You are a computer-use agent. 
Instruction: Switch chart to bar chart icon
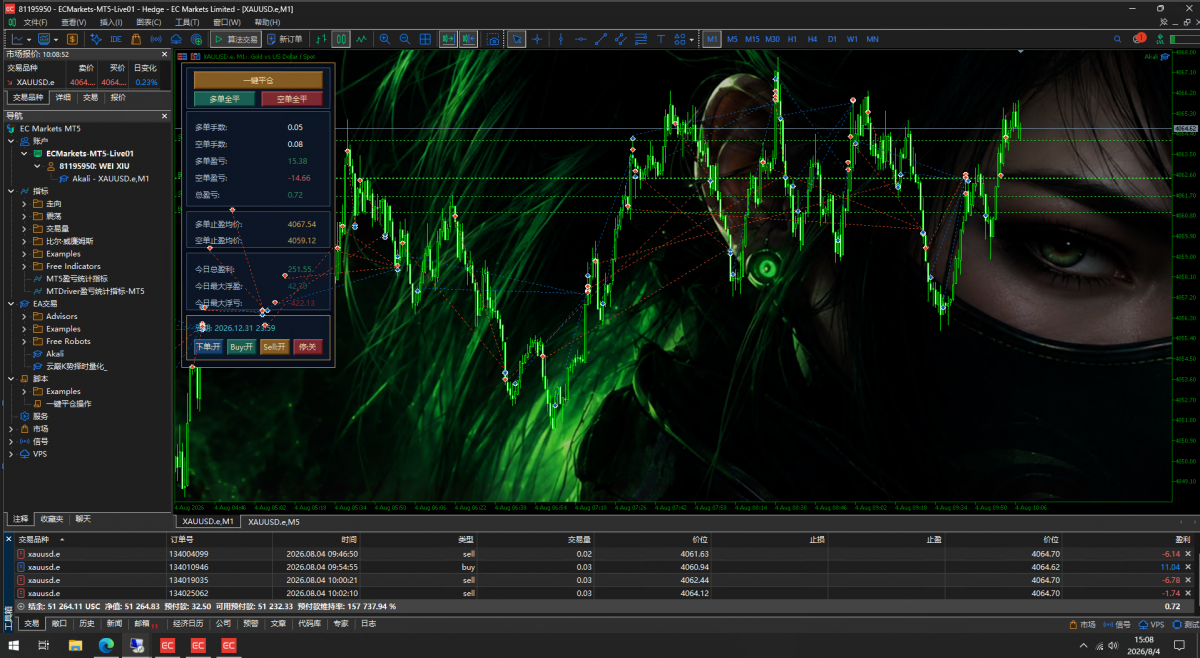tap(321, 39)
